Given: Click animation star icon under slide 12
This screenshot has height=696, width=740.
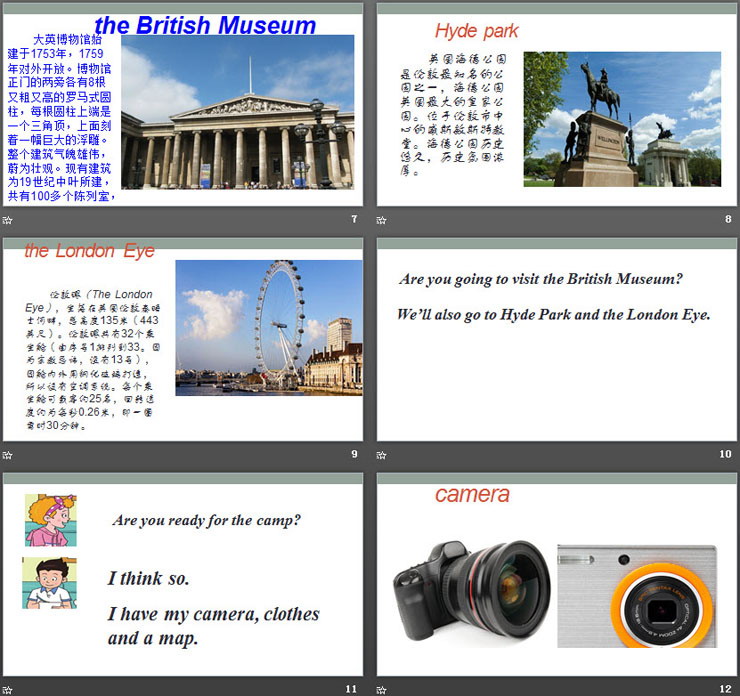Looking at the screenshot, I should (381, 690).
